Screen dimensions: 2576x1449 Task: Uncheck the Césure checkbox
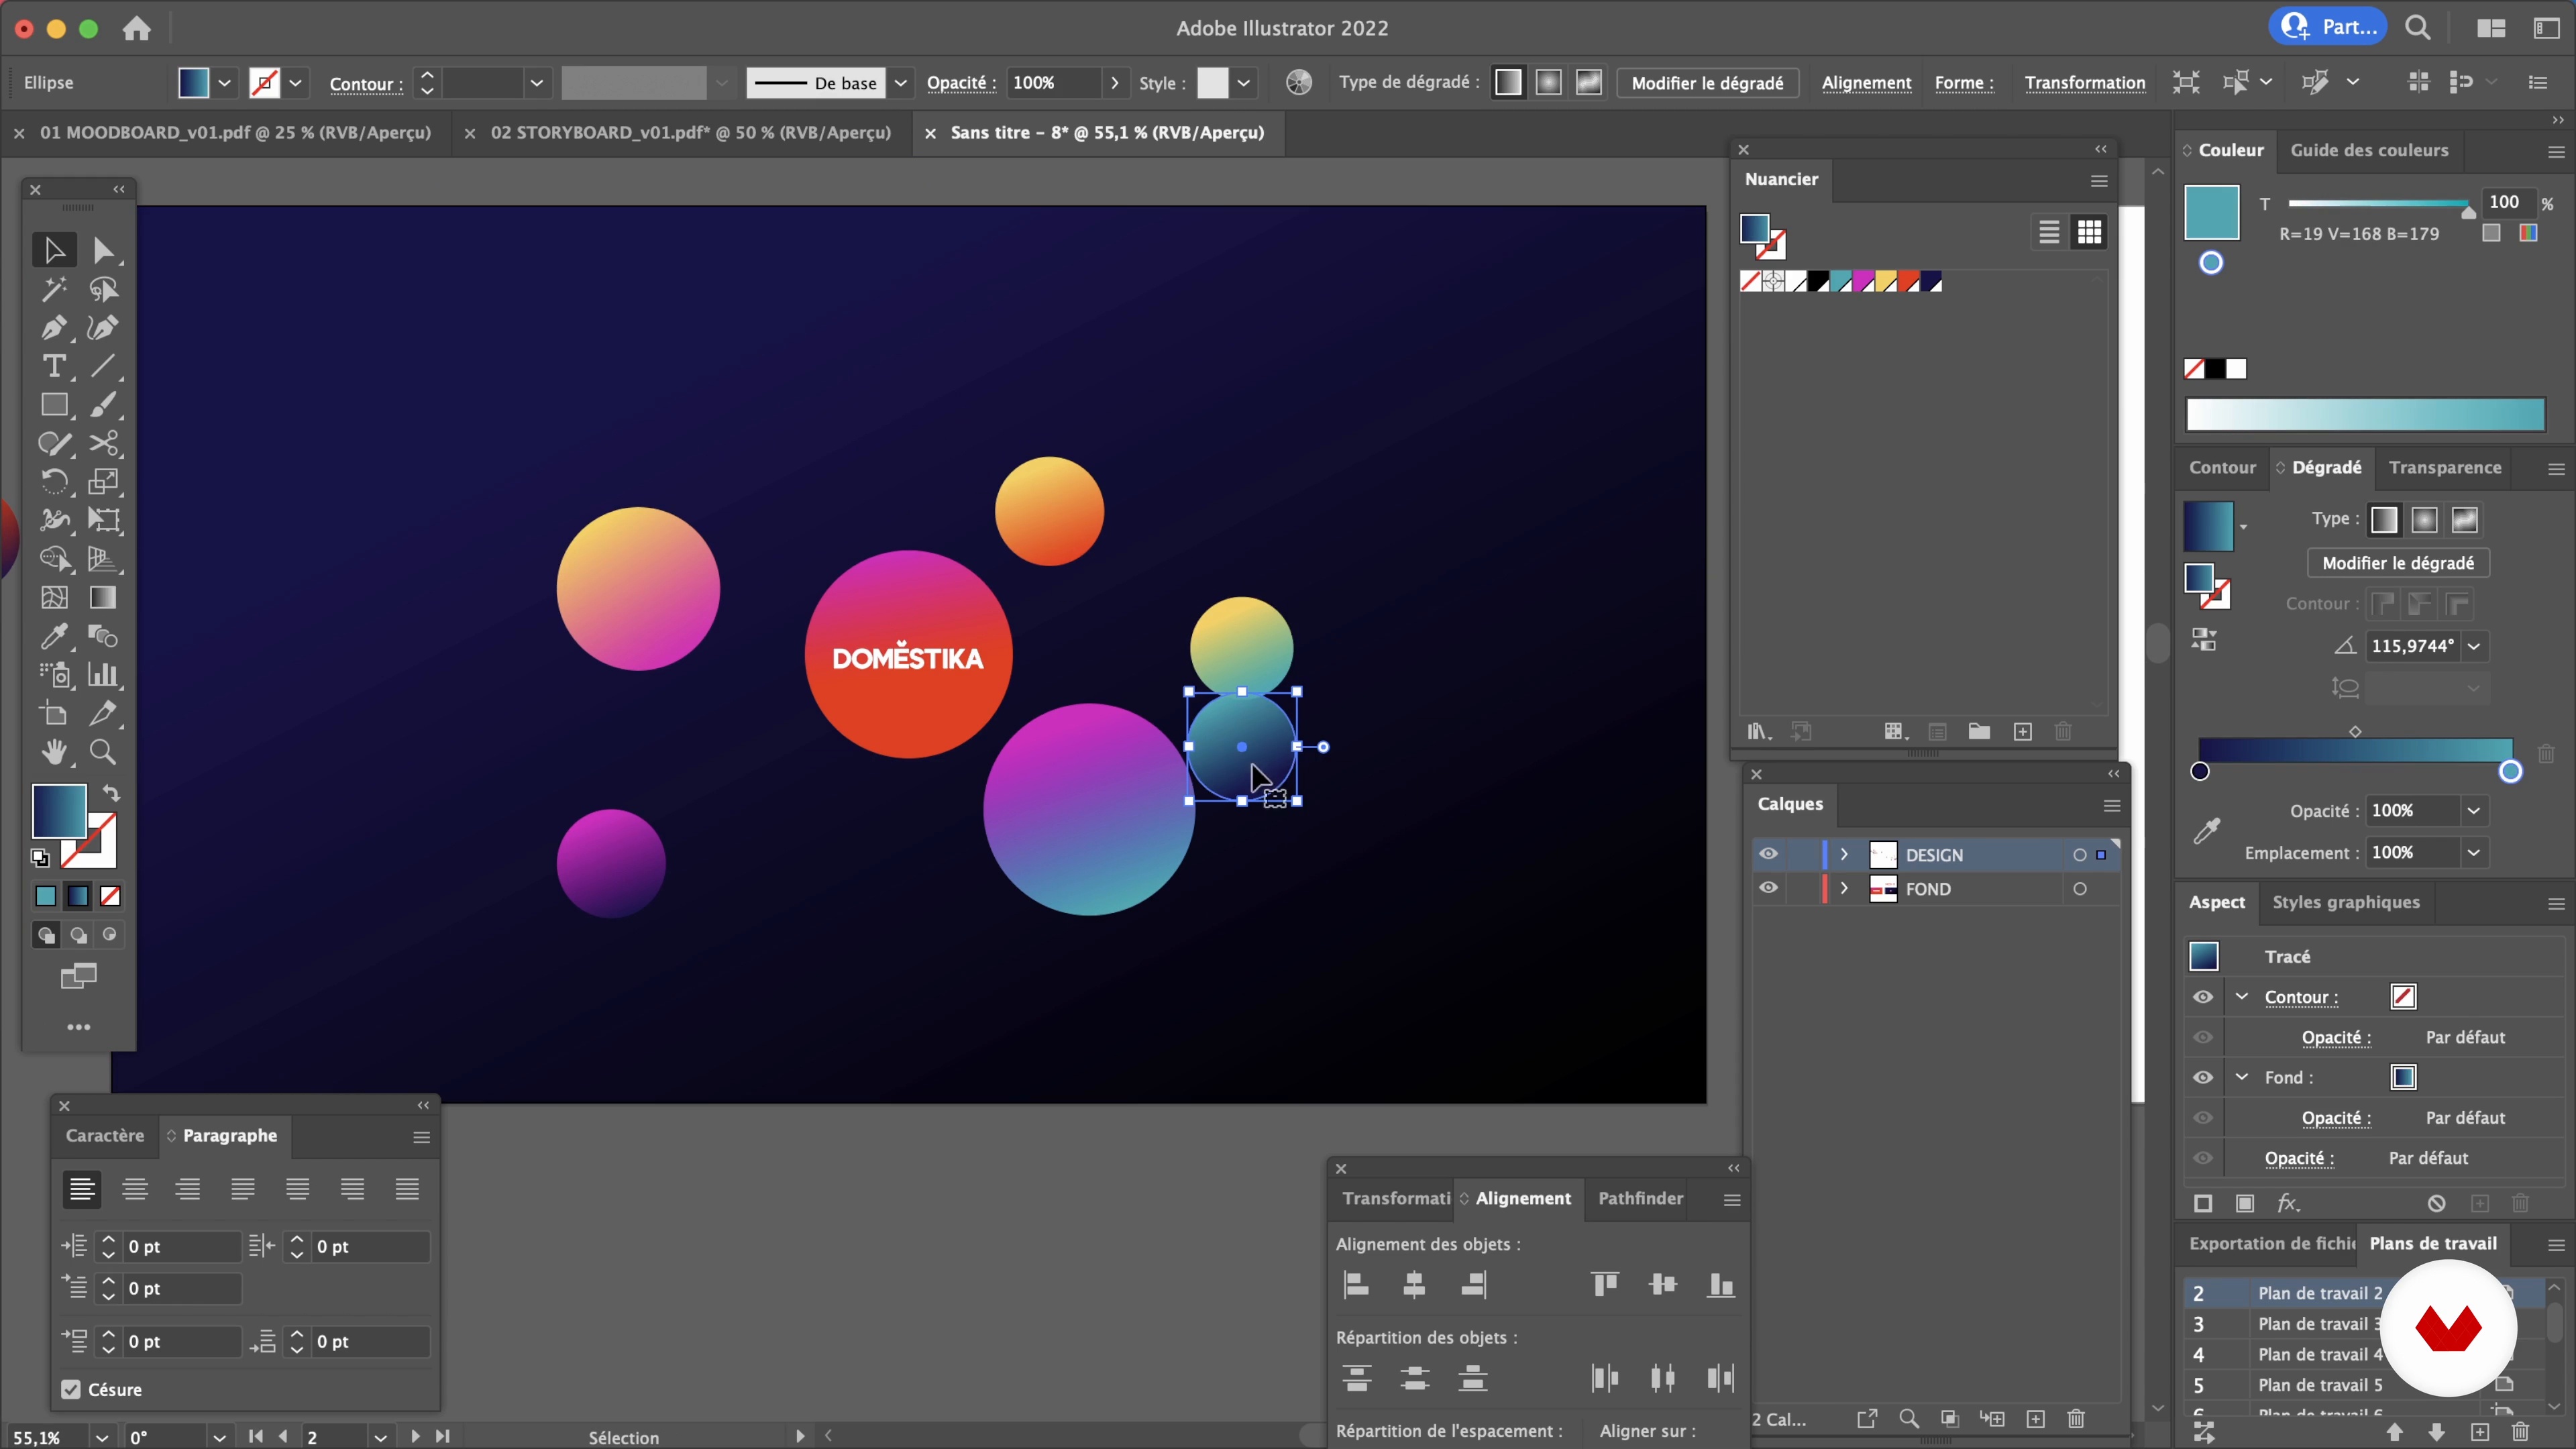click(71, 1389)
